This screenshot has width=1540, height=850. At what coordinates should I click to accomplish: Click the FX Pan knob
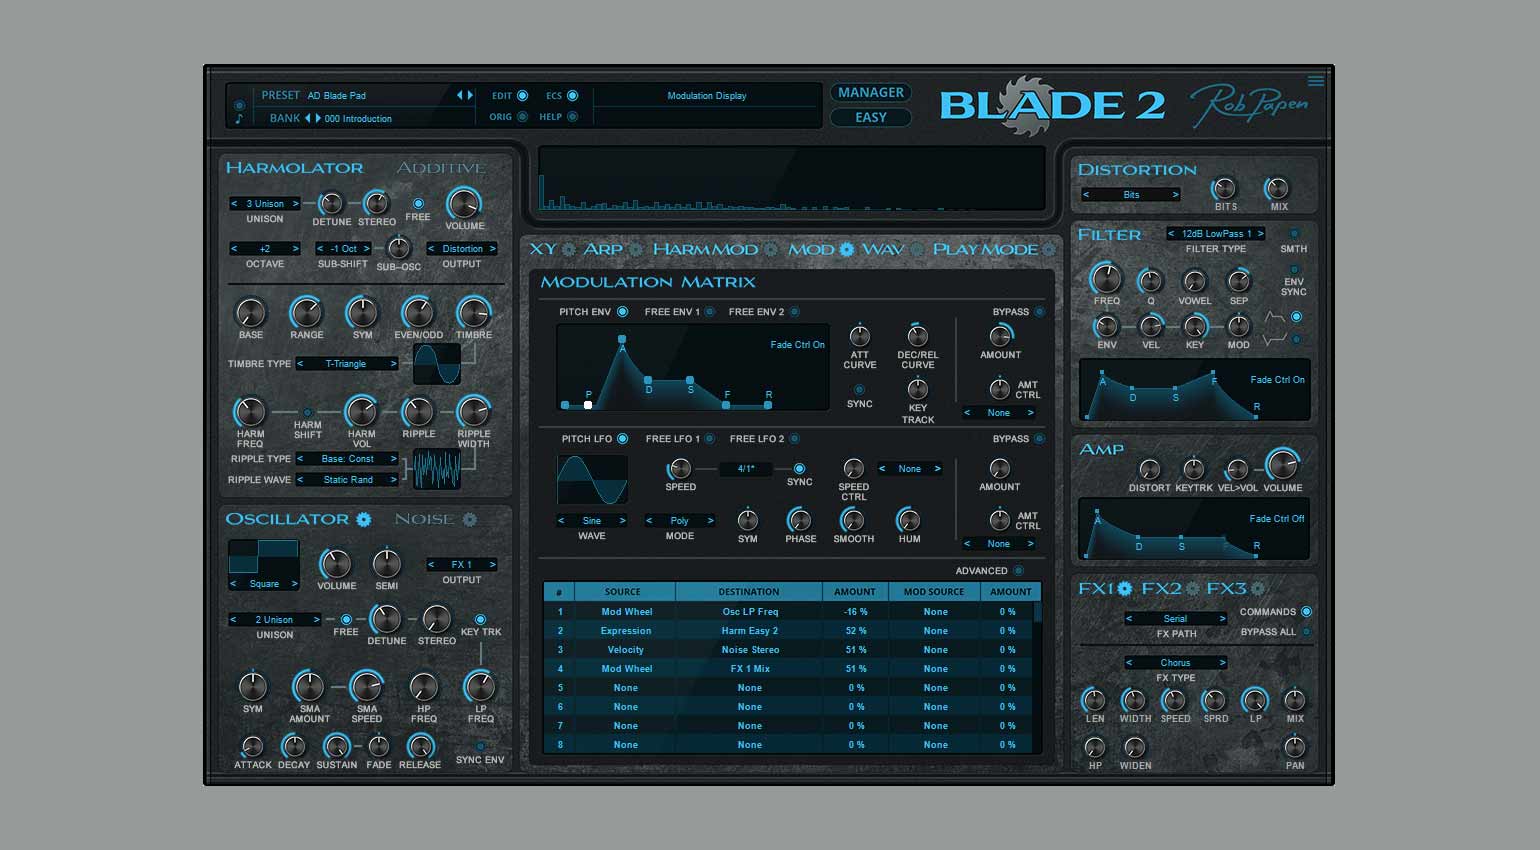coord(1295,746)
